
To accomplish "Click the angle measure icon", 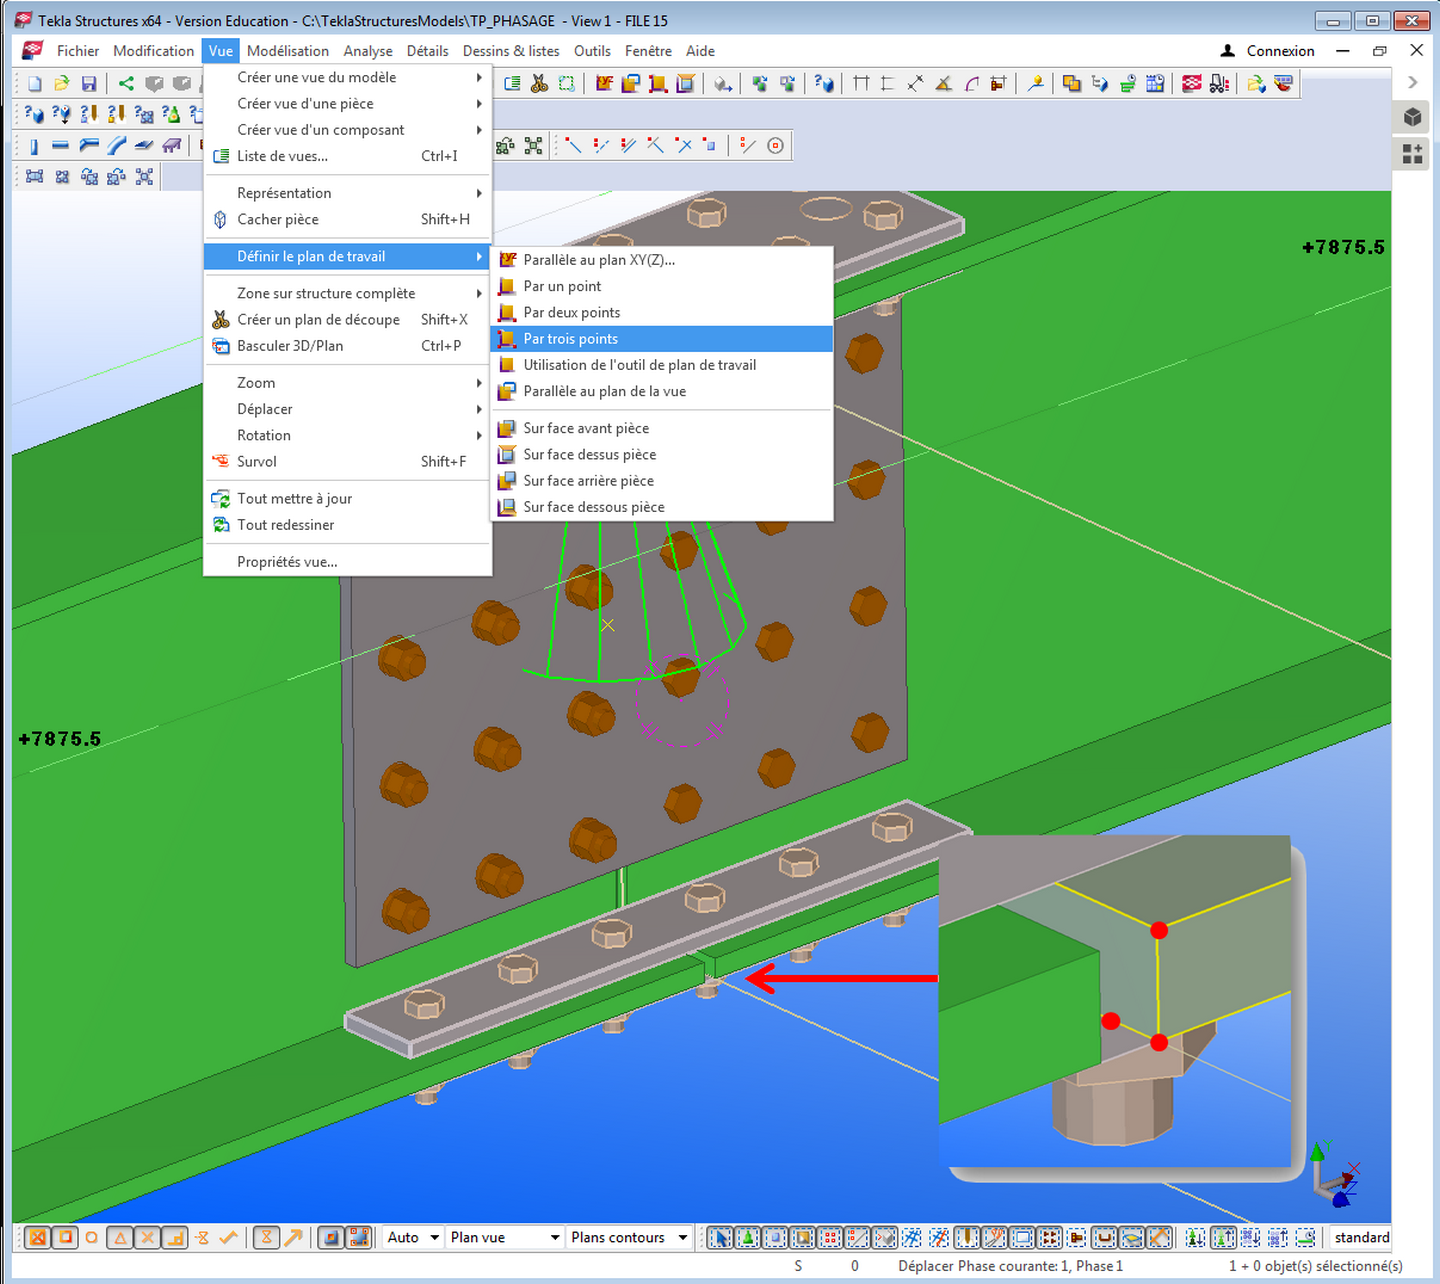I will pos(943,84).
